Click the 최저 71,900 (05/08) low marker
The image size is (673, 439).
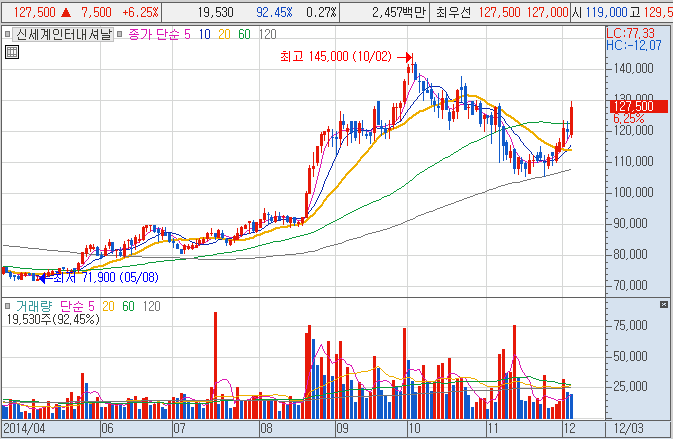tap(99, 278)
